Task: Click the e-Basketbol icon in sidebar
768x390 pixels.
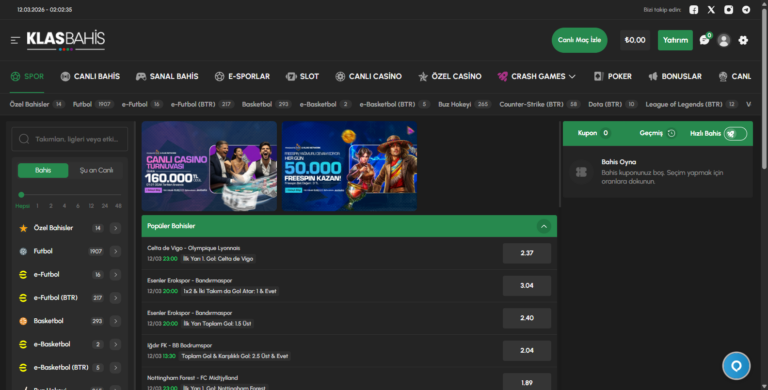Action: pyautogui.click(x=23, y=344)
